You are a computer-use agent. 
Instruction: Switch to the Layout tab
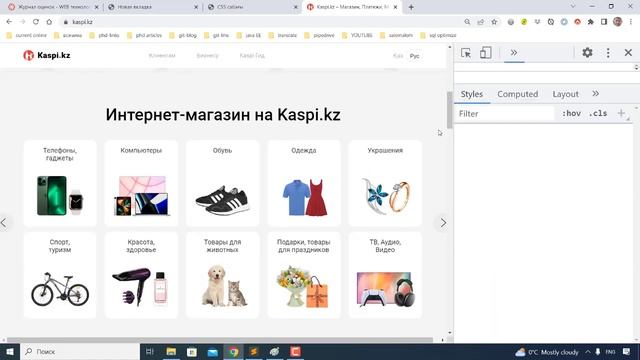coord(565,94)
